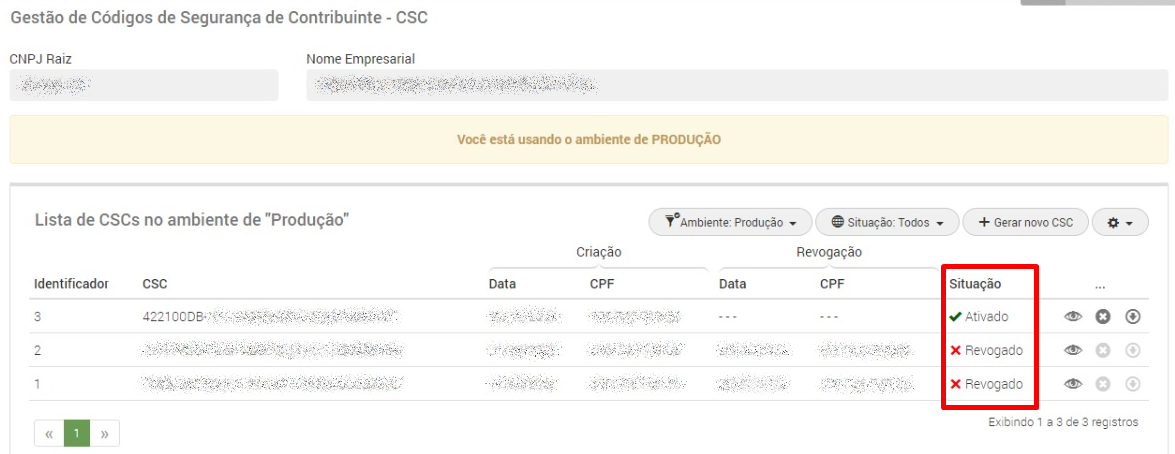Select page 1 in pagination
This screenshot has height=454, width=1175.
pyautogui.click(x=77, y=433)
